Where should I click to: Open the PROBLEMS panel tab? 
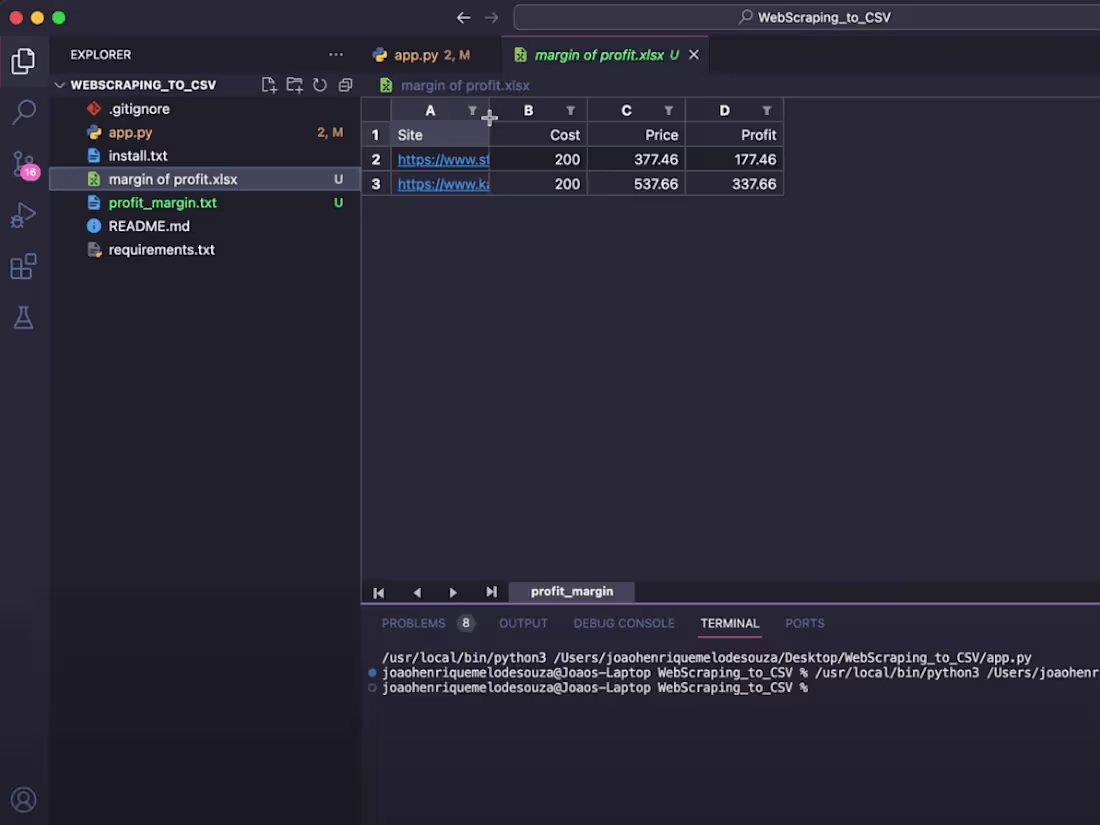pyautogui.click(x=413, y=623)
